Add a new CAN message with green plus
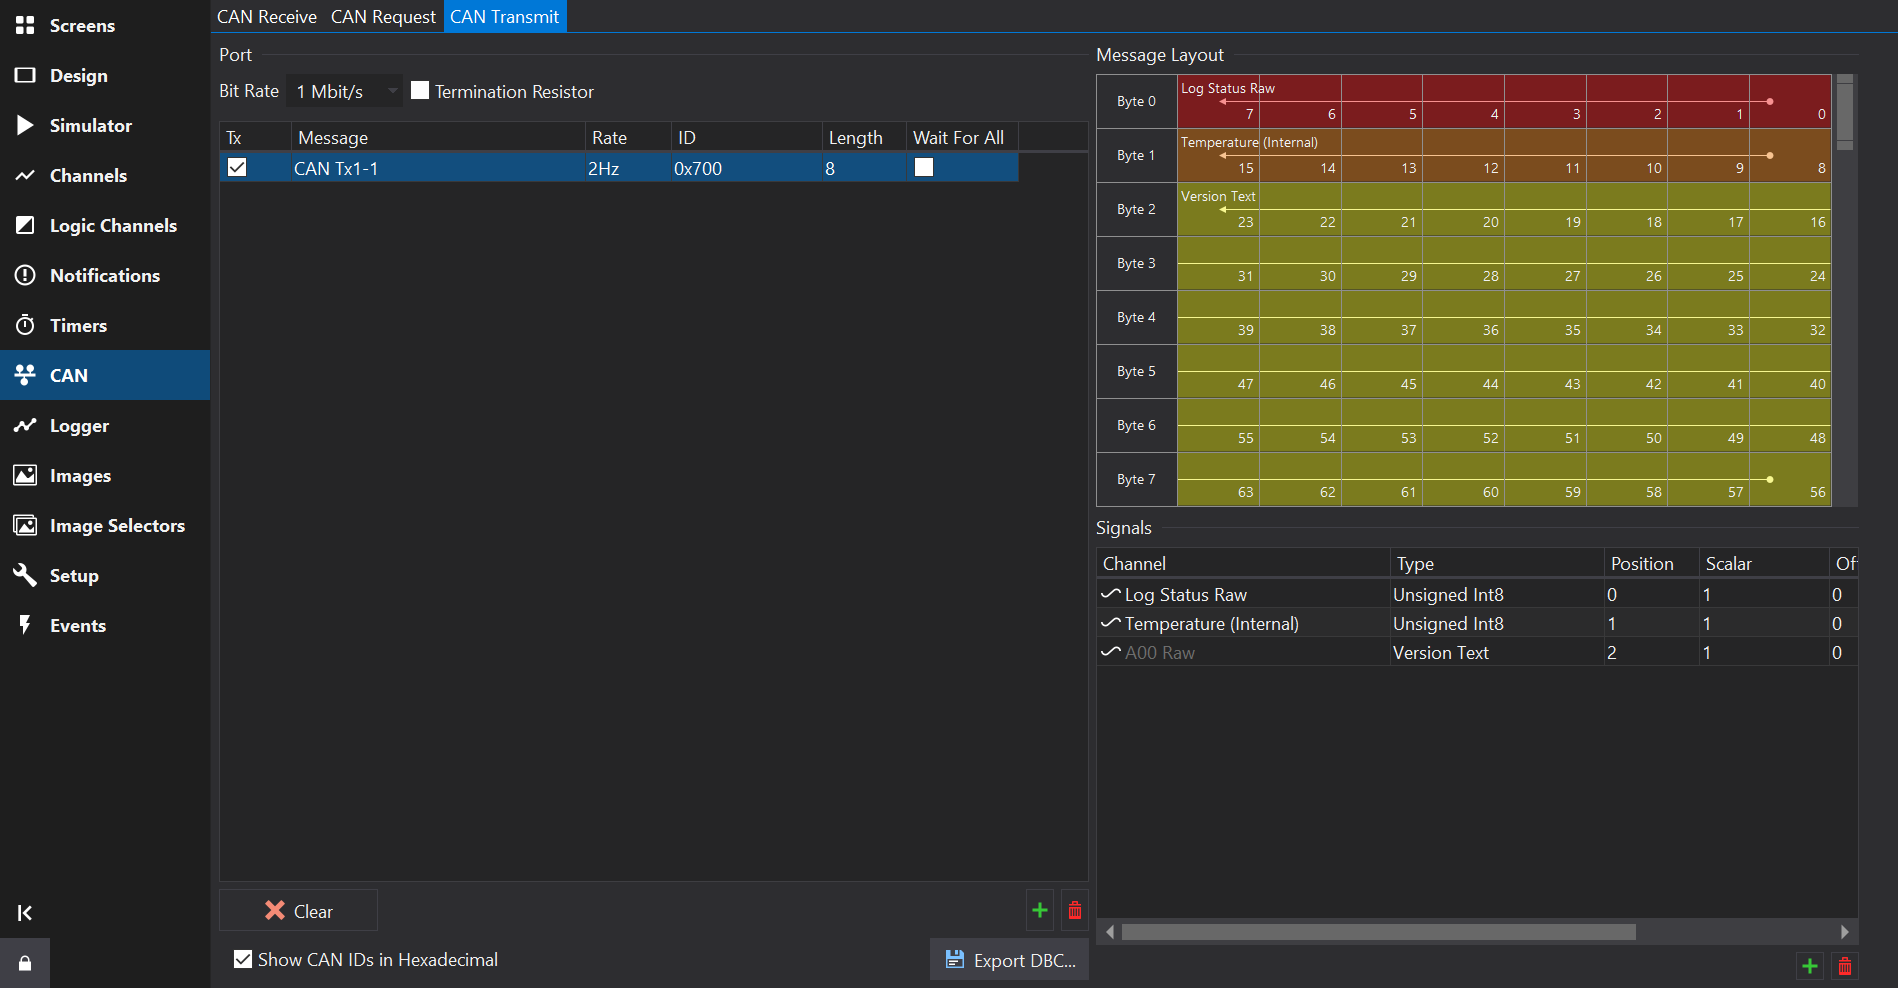The width and height of the screenshot is (1898, 988). 1040,910
